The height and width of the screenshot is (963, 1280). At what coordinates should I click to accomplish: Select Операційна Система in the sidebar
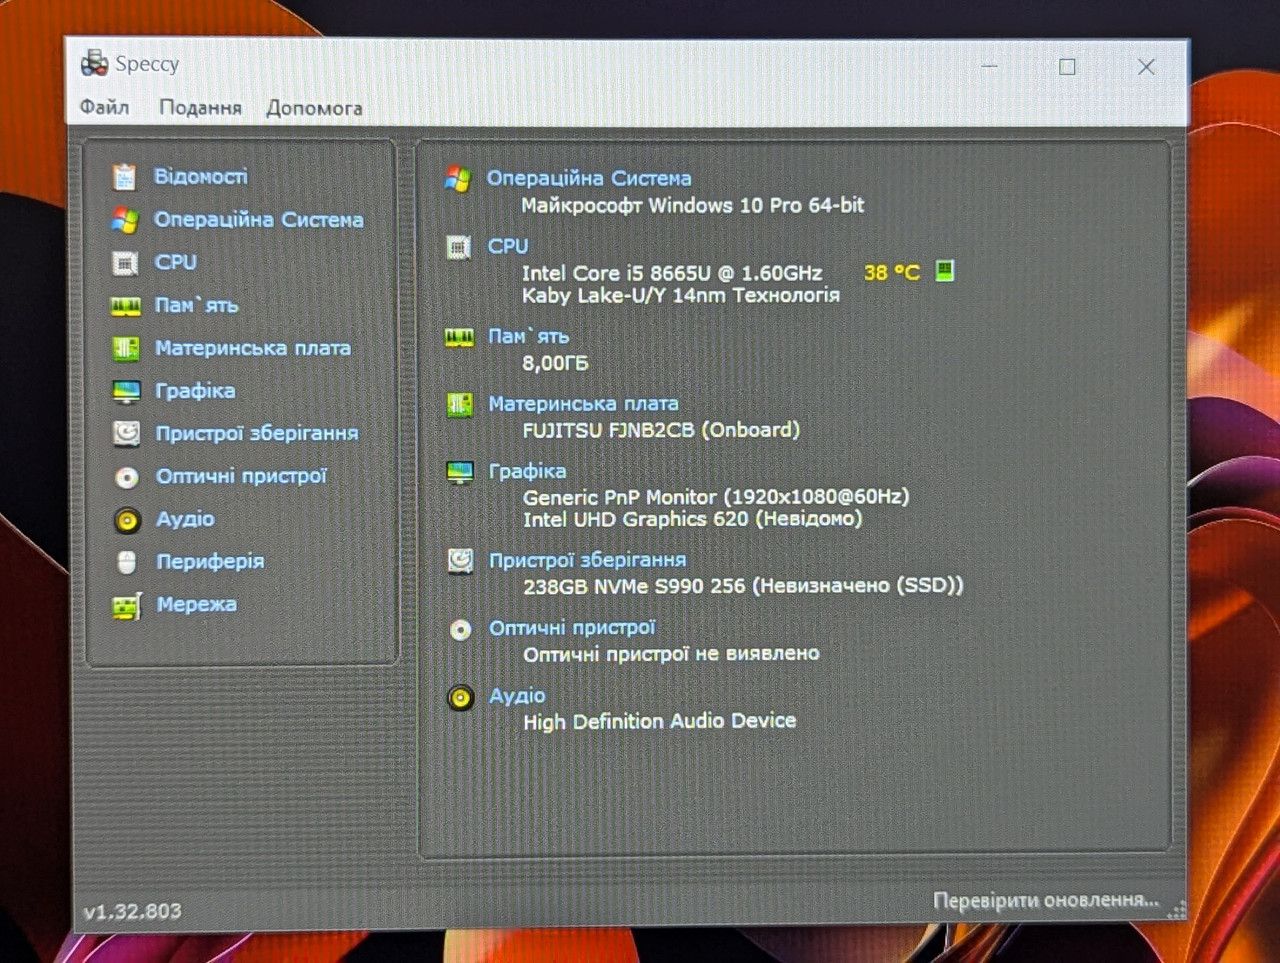coord(259,220)
